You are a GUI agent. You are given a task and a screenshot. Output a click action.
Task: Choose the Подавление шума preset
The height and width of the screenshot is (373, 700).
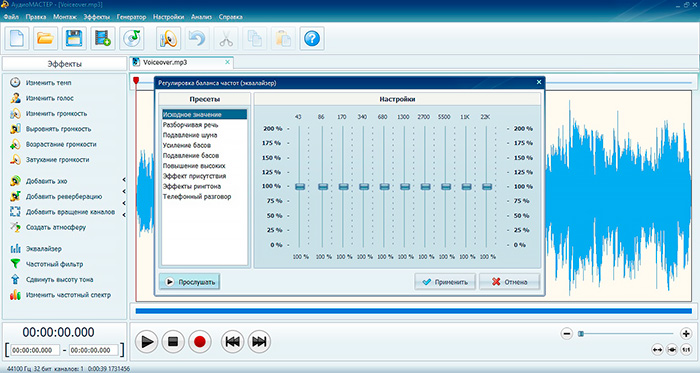[190, 135]
